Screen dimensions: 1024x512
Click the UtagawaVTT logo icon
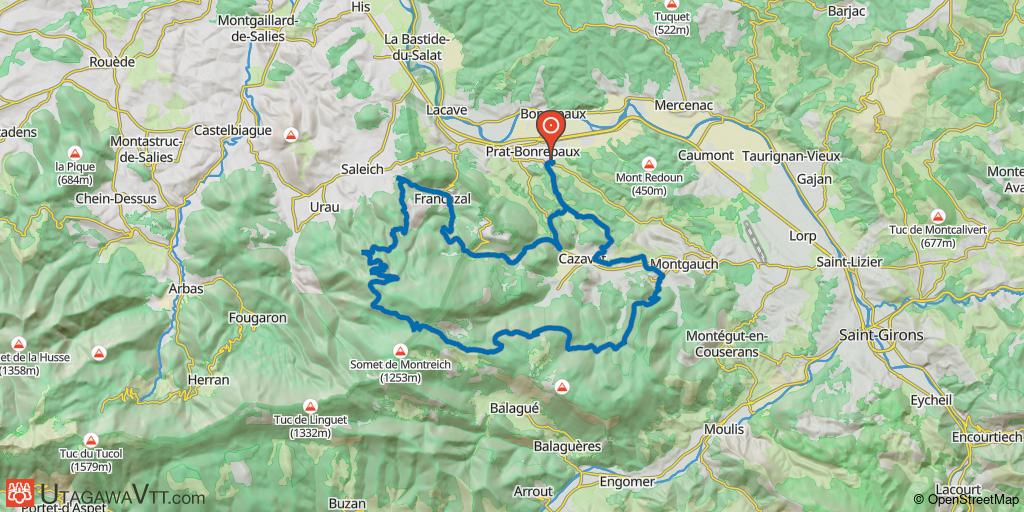pyautogui.click(x=20, y=494)
